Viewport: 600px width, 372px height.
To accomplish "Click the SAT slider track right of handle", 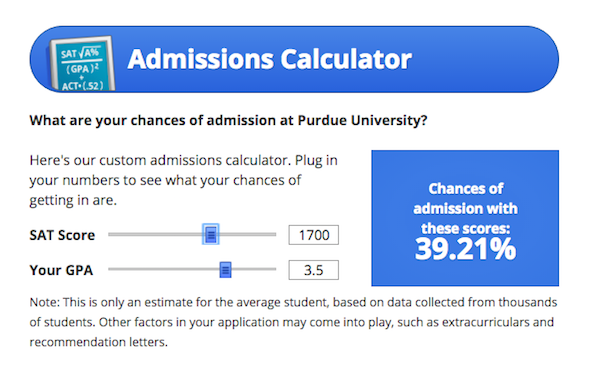I will [247, 234].
